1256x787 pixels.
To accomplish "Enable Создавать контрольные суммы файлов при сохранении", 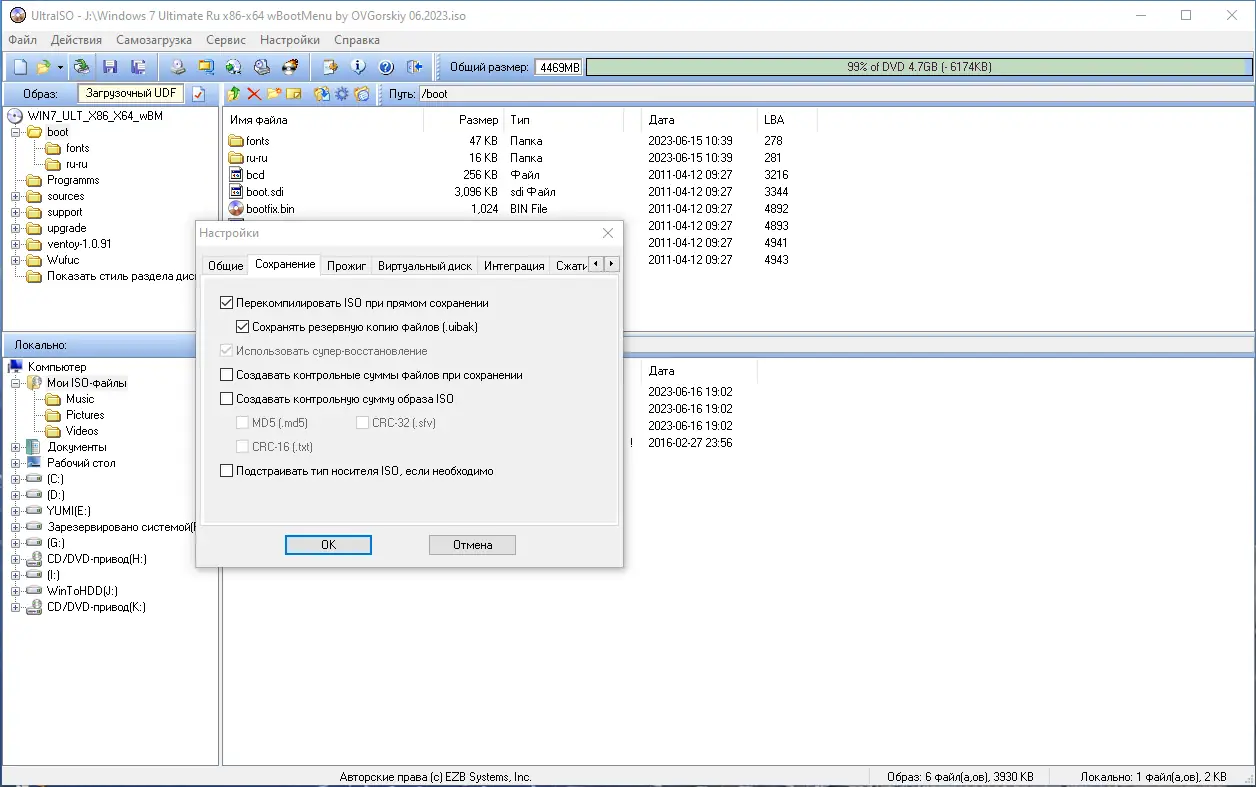I will 227,375.
